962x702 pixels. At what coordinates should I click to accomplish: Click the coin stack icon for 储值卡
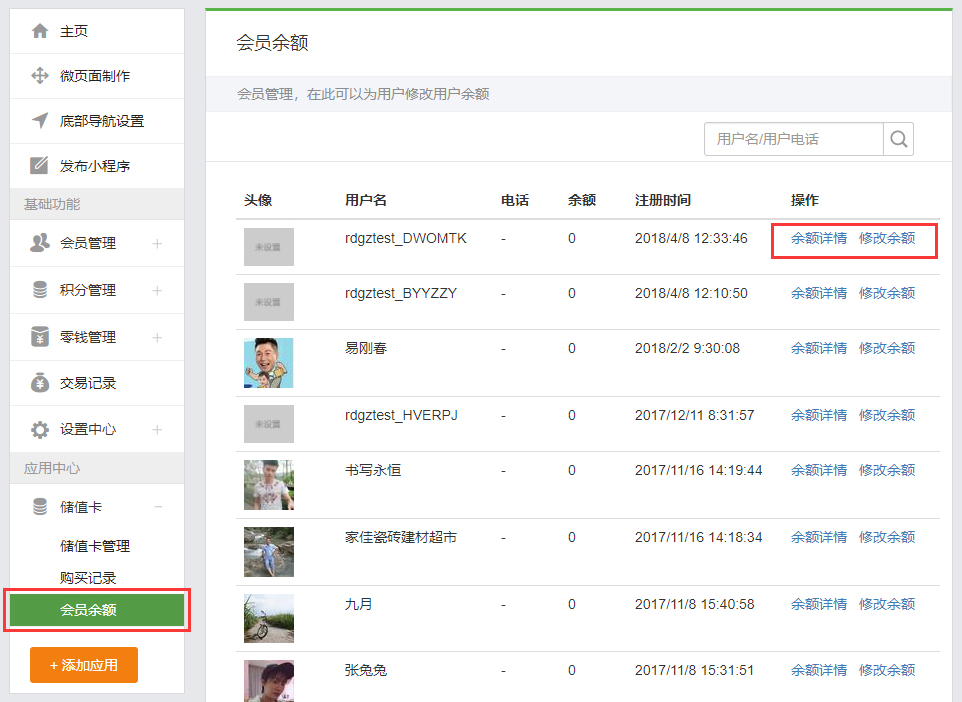[x=40, y=507]
